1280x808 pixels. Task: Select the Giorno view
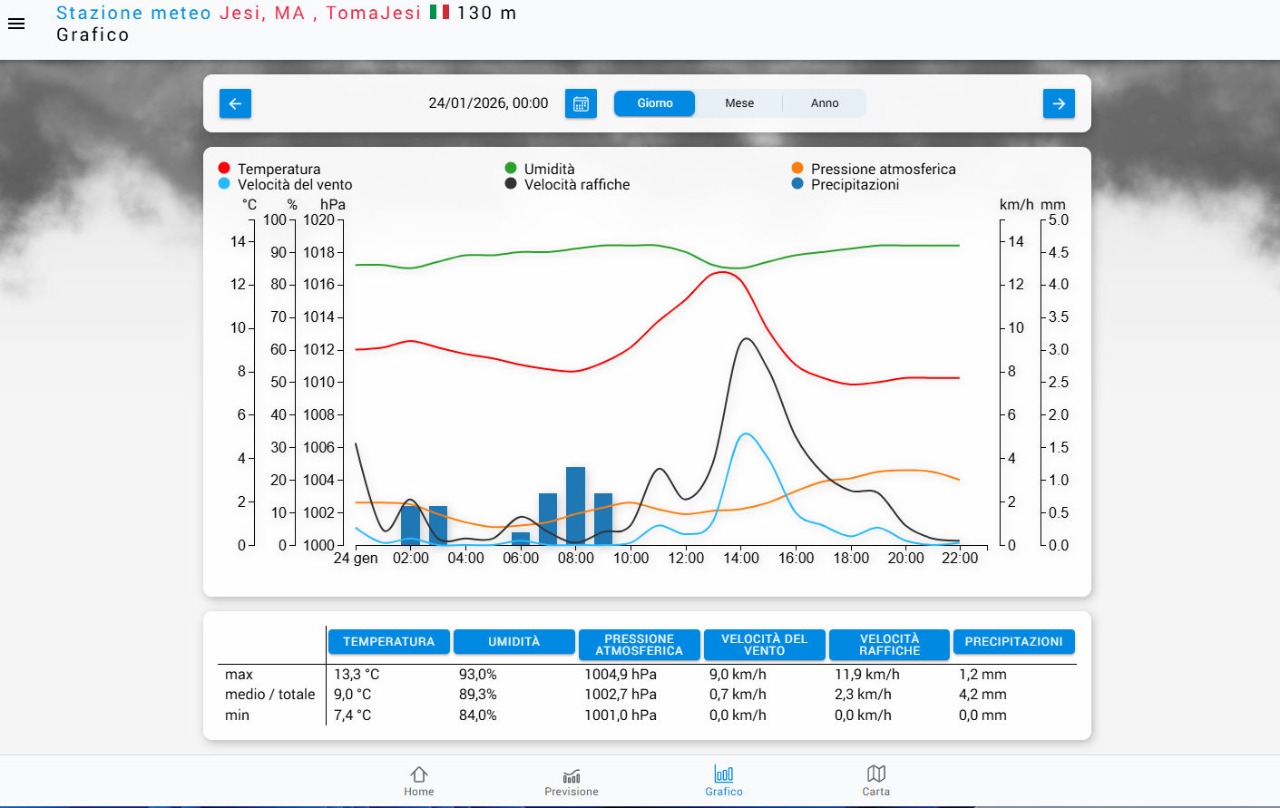point(655,104)
